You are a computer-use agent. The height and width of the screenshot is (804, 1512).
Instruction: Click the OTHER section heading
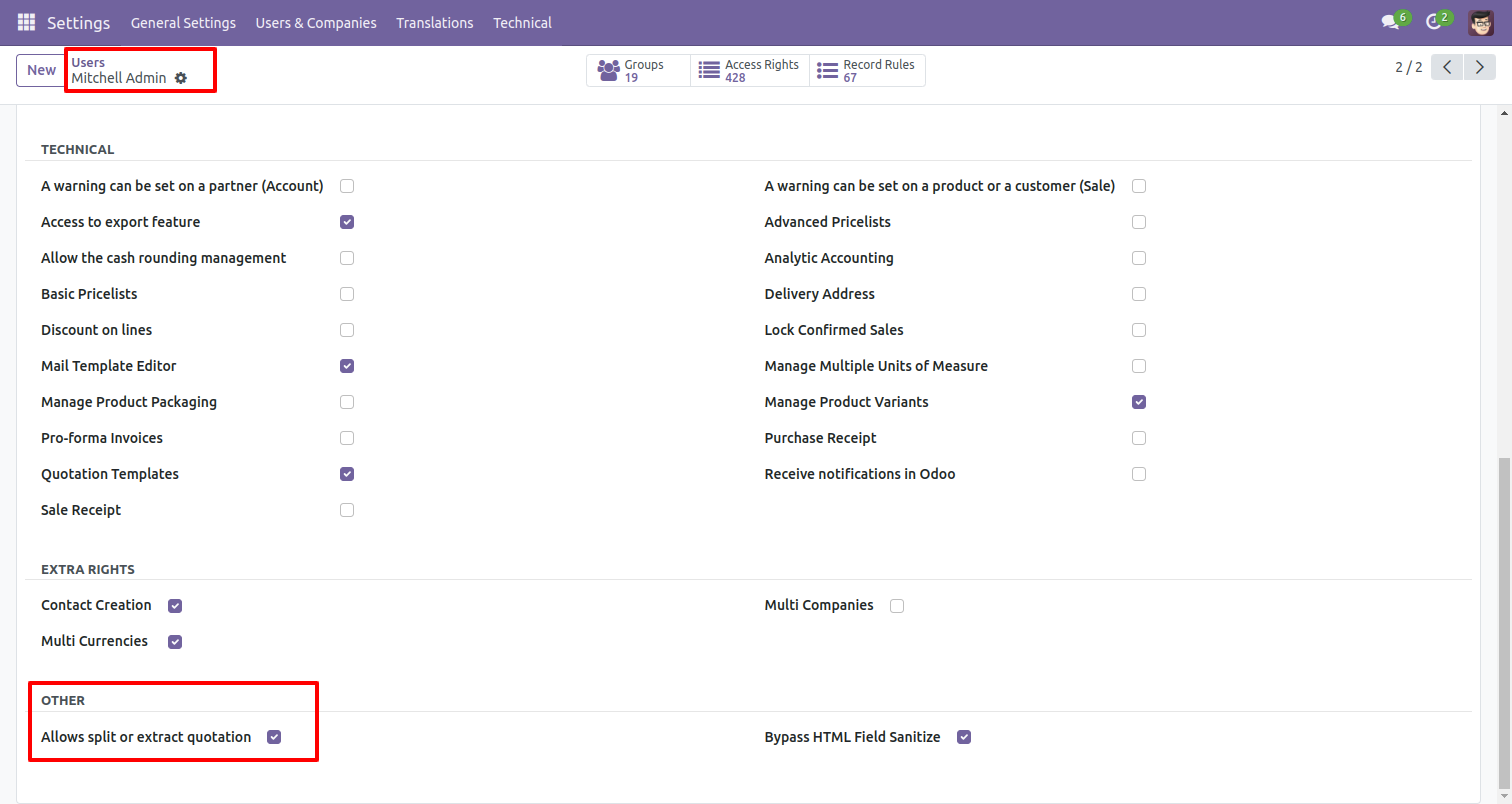(63, 700)
